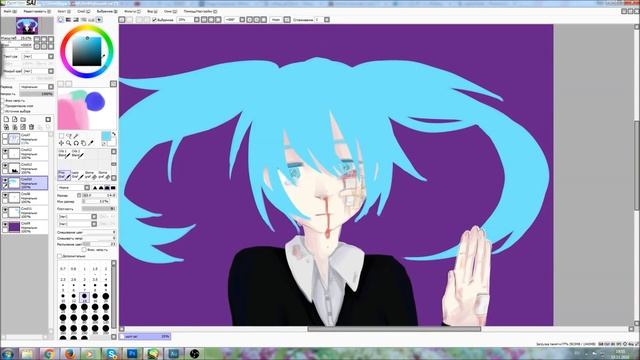Select the highlighted brush in tool tray
This screenshot has height=360, width=640.
(x=64, y=175)
